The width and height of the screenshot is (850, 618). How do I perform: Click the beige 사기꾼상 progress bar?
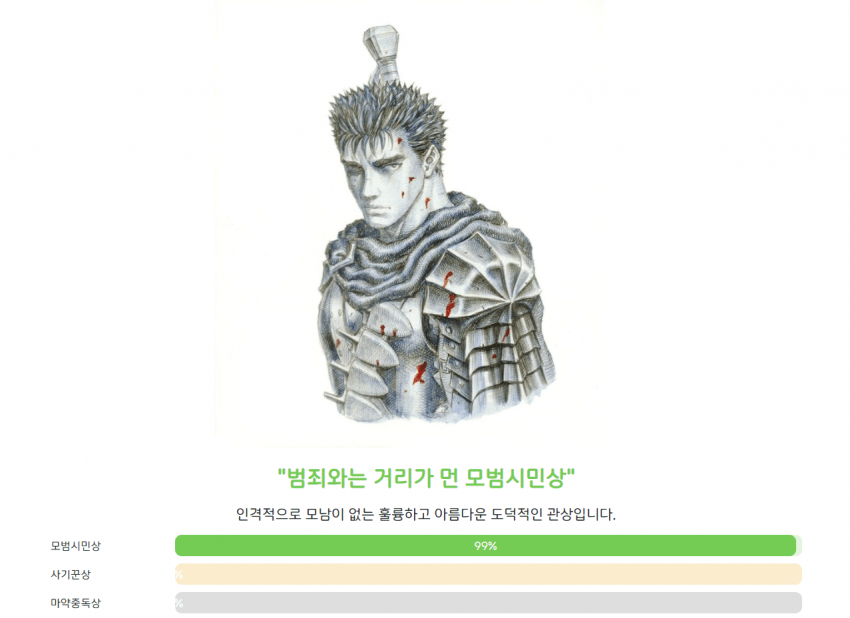click(488, 574)
